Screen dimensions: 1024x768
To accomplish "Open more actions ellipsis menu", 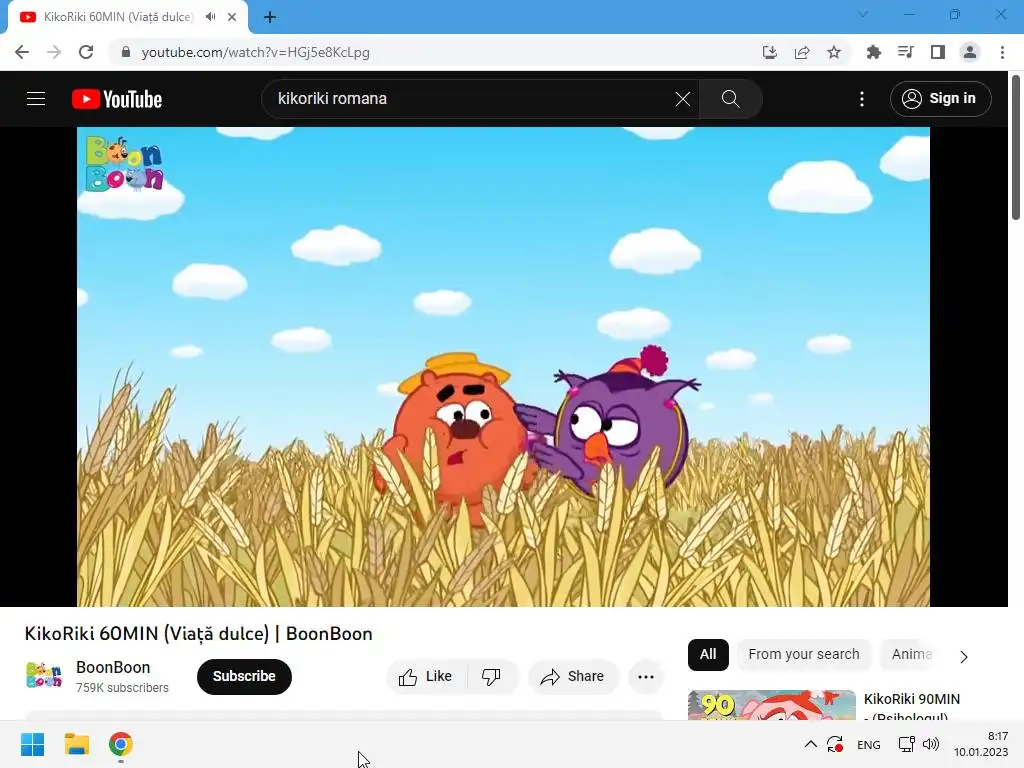I will [646, 677].
